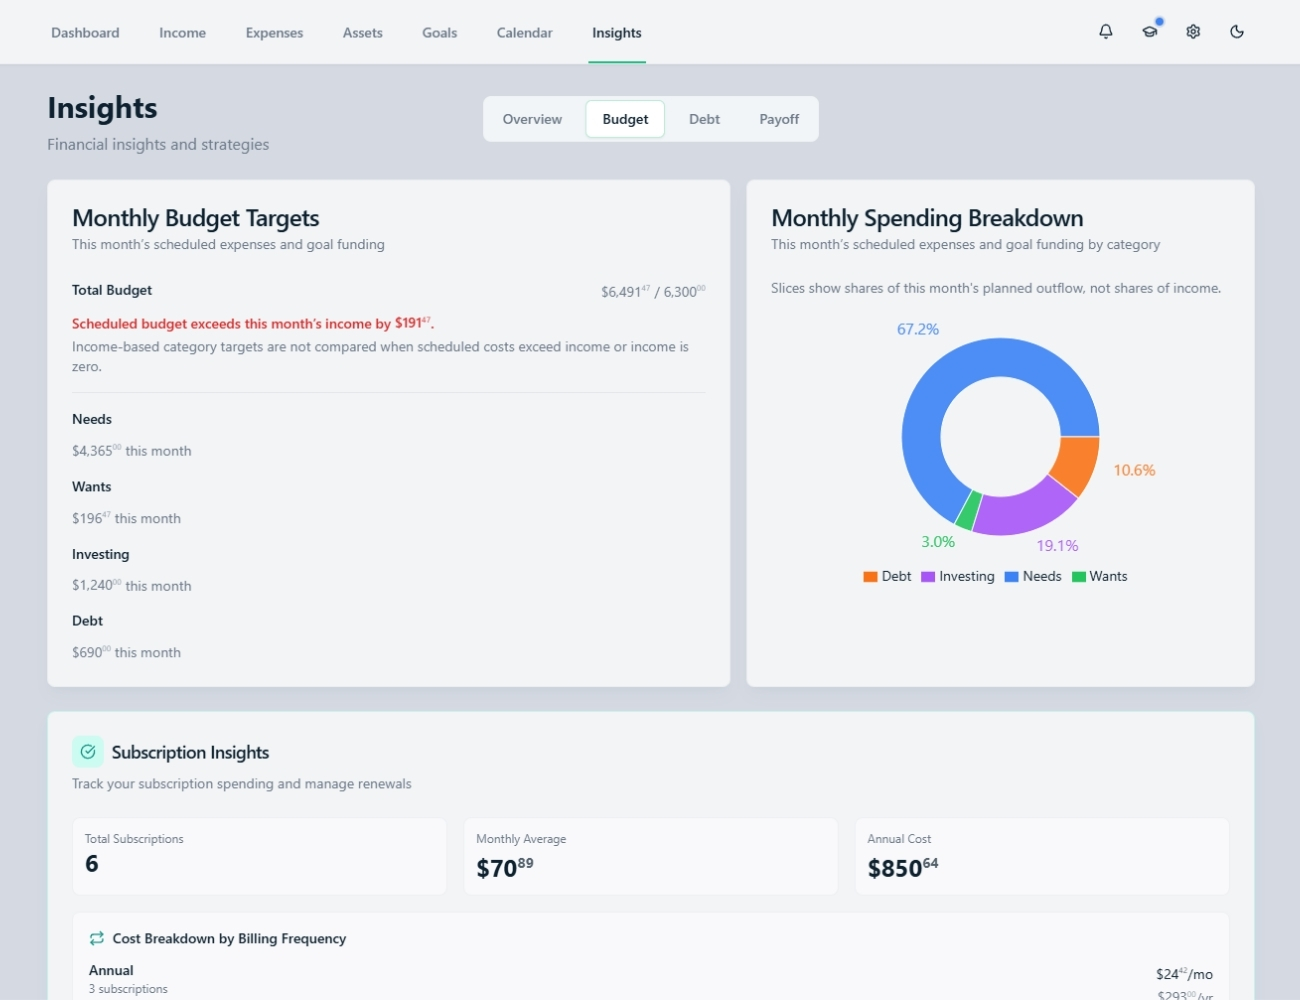The height and width of the screenshot is (1000, 1300).
Task: Click the Monthly Average $70.89 card
Action: pyautogui.click(x=650, y=856)
